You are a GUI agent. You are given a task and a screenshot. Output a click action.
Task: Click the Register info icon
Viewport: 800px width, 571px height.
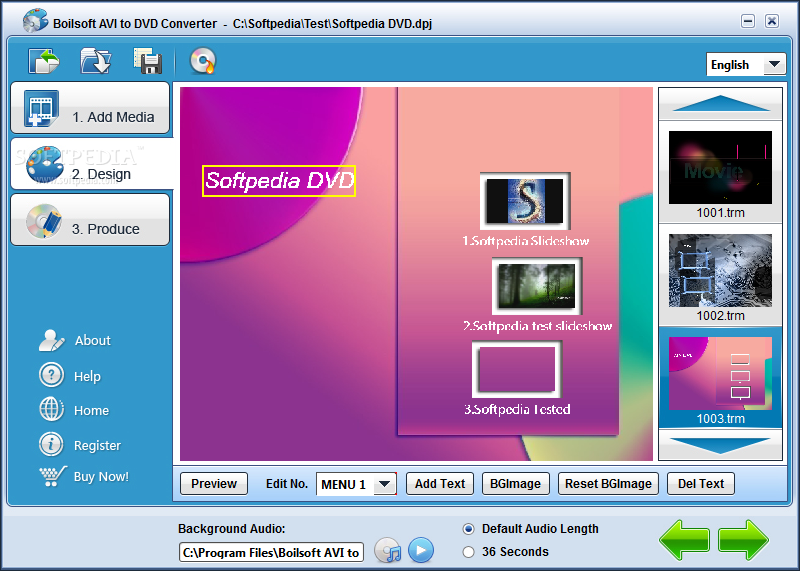pyautogui.click(x=52, y=444)
